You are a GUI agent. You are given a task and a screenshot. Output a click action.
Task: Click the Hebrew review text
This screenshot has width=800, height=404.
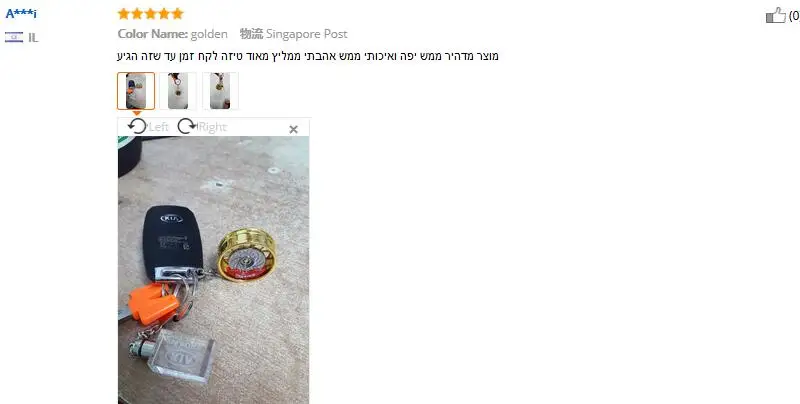coord(308,56)
